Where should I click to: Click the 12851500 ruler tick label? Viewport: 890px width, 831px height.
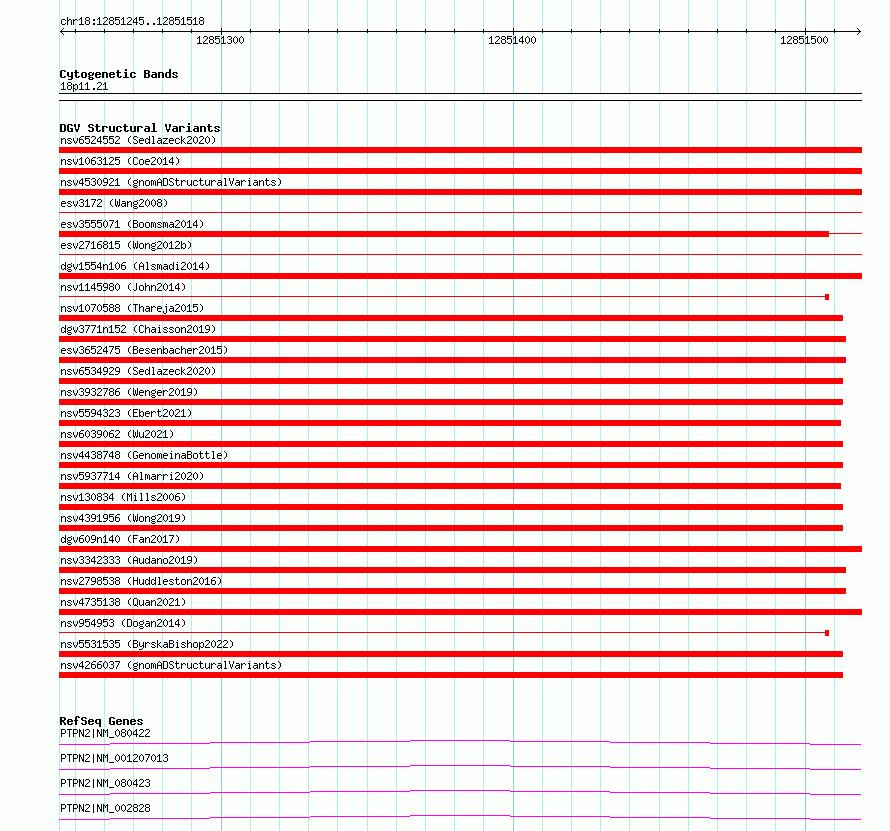[x=804, y=40]
